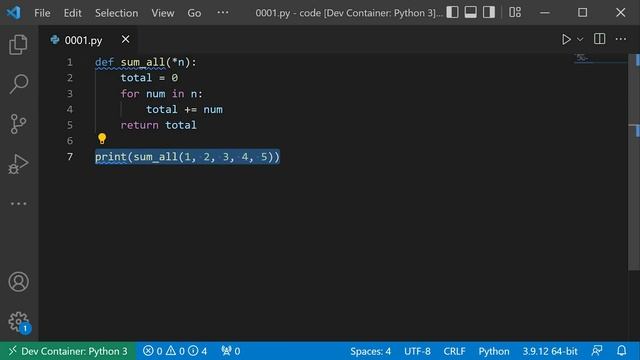Image resolution: width=640 pixels, height=360 pixels.
Task: Open the errors count in status bar
Action: [153, 351]
